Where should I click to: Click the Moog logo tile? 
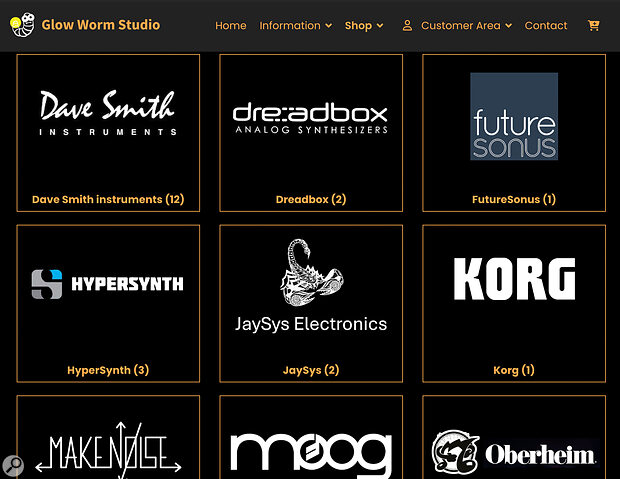pyautogui.click(x=310, y=453)
